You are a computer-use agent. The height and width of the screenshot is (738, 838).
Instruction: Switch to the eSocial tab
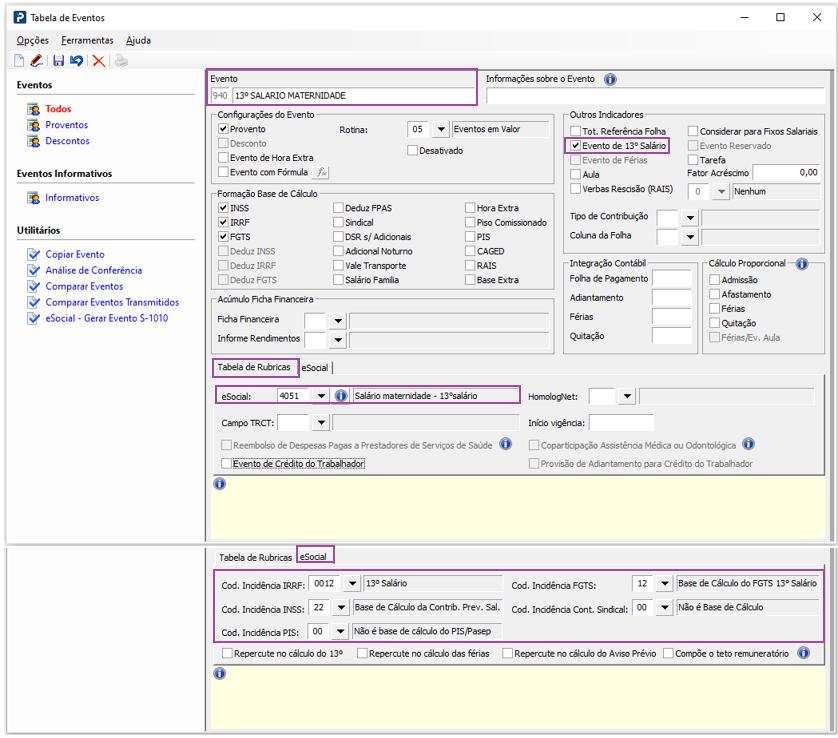click(315, 368)
